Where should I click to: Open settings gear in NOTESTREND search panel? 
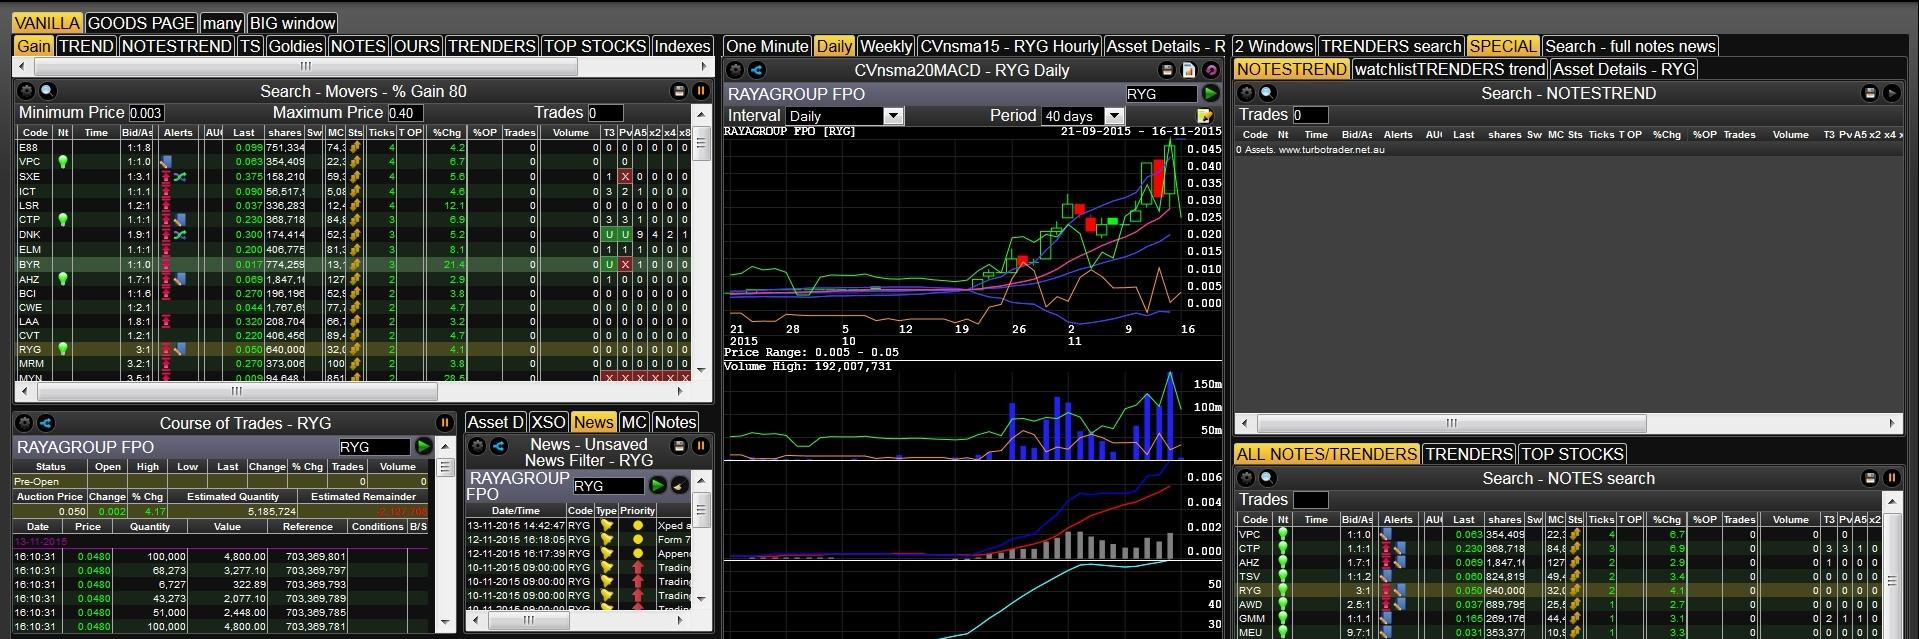click(1246, 93)
